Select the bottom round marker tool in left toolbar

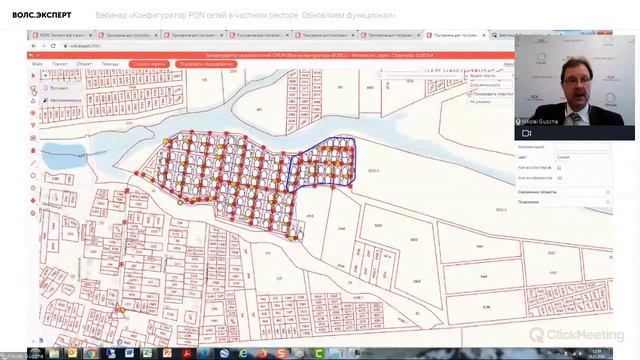pos(33,213)
